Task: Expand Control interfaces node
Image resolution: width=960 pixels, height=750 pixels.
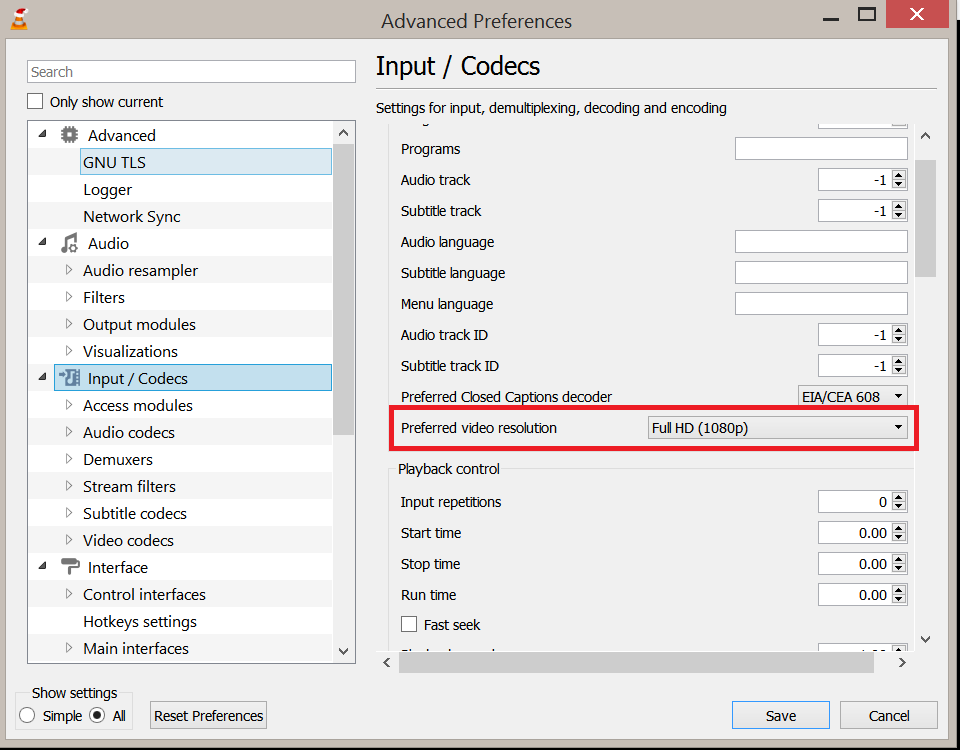Action: [x=69, y=593]
